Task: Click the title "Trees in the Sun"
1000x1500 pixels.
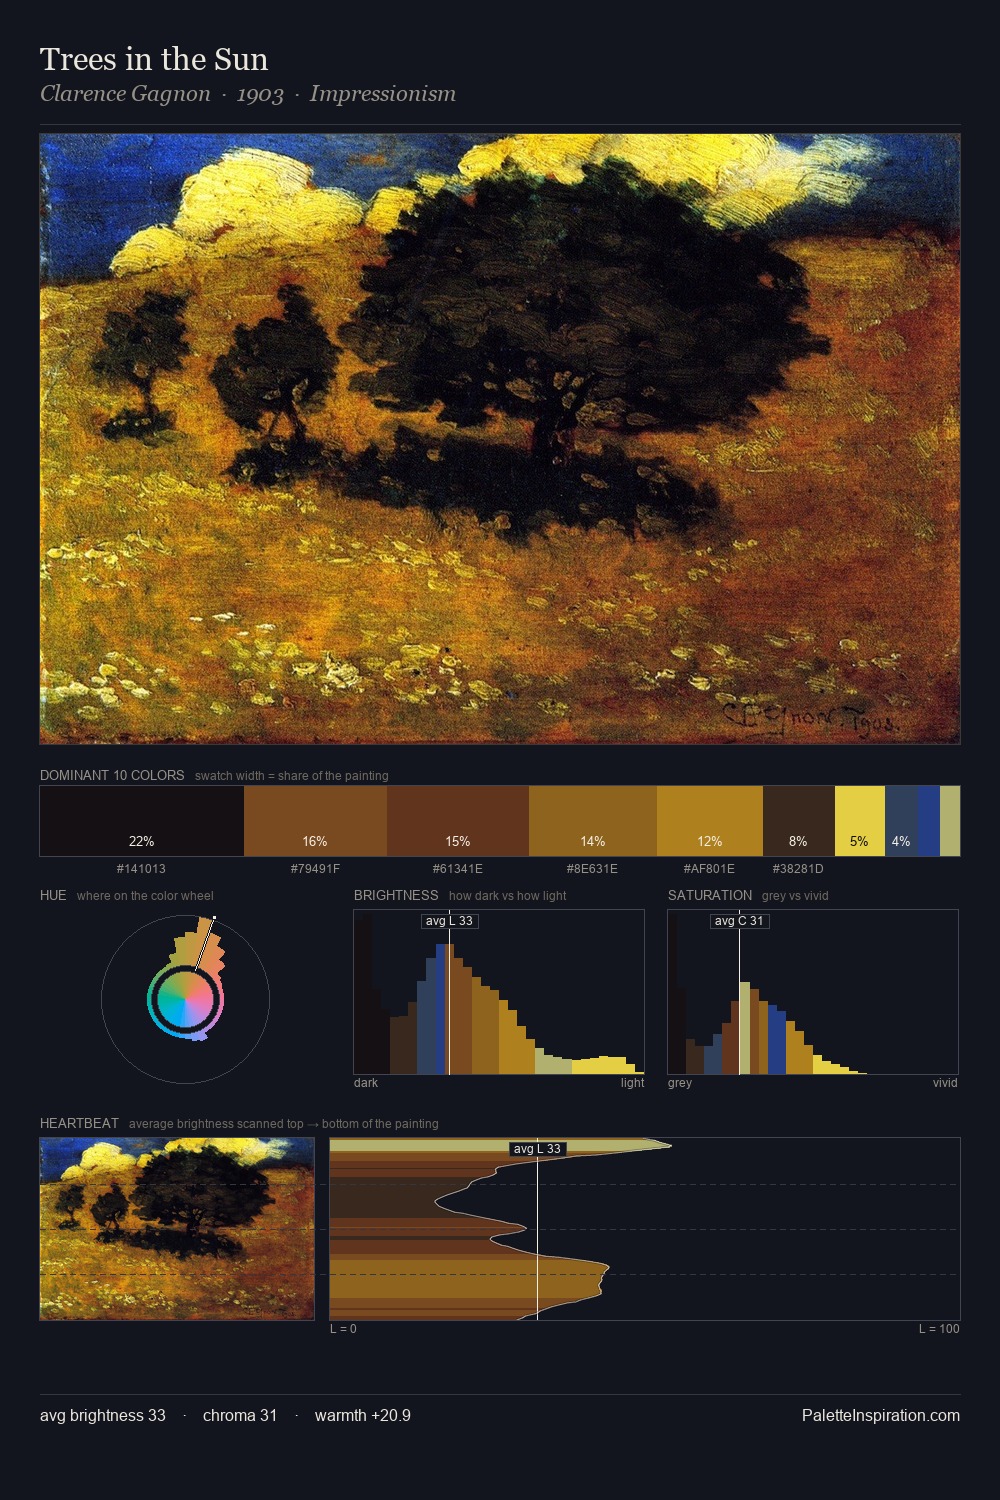Action: [154, 60]
